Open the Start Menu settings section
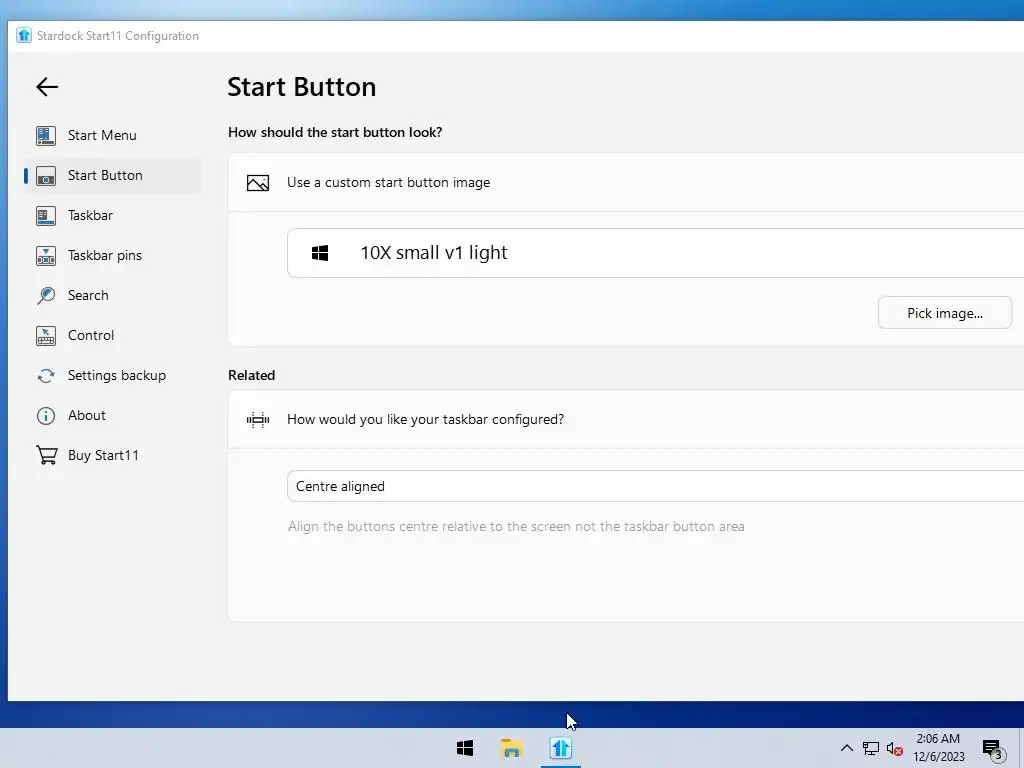 (x=112, y=135)
